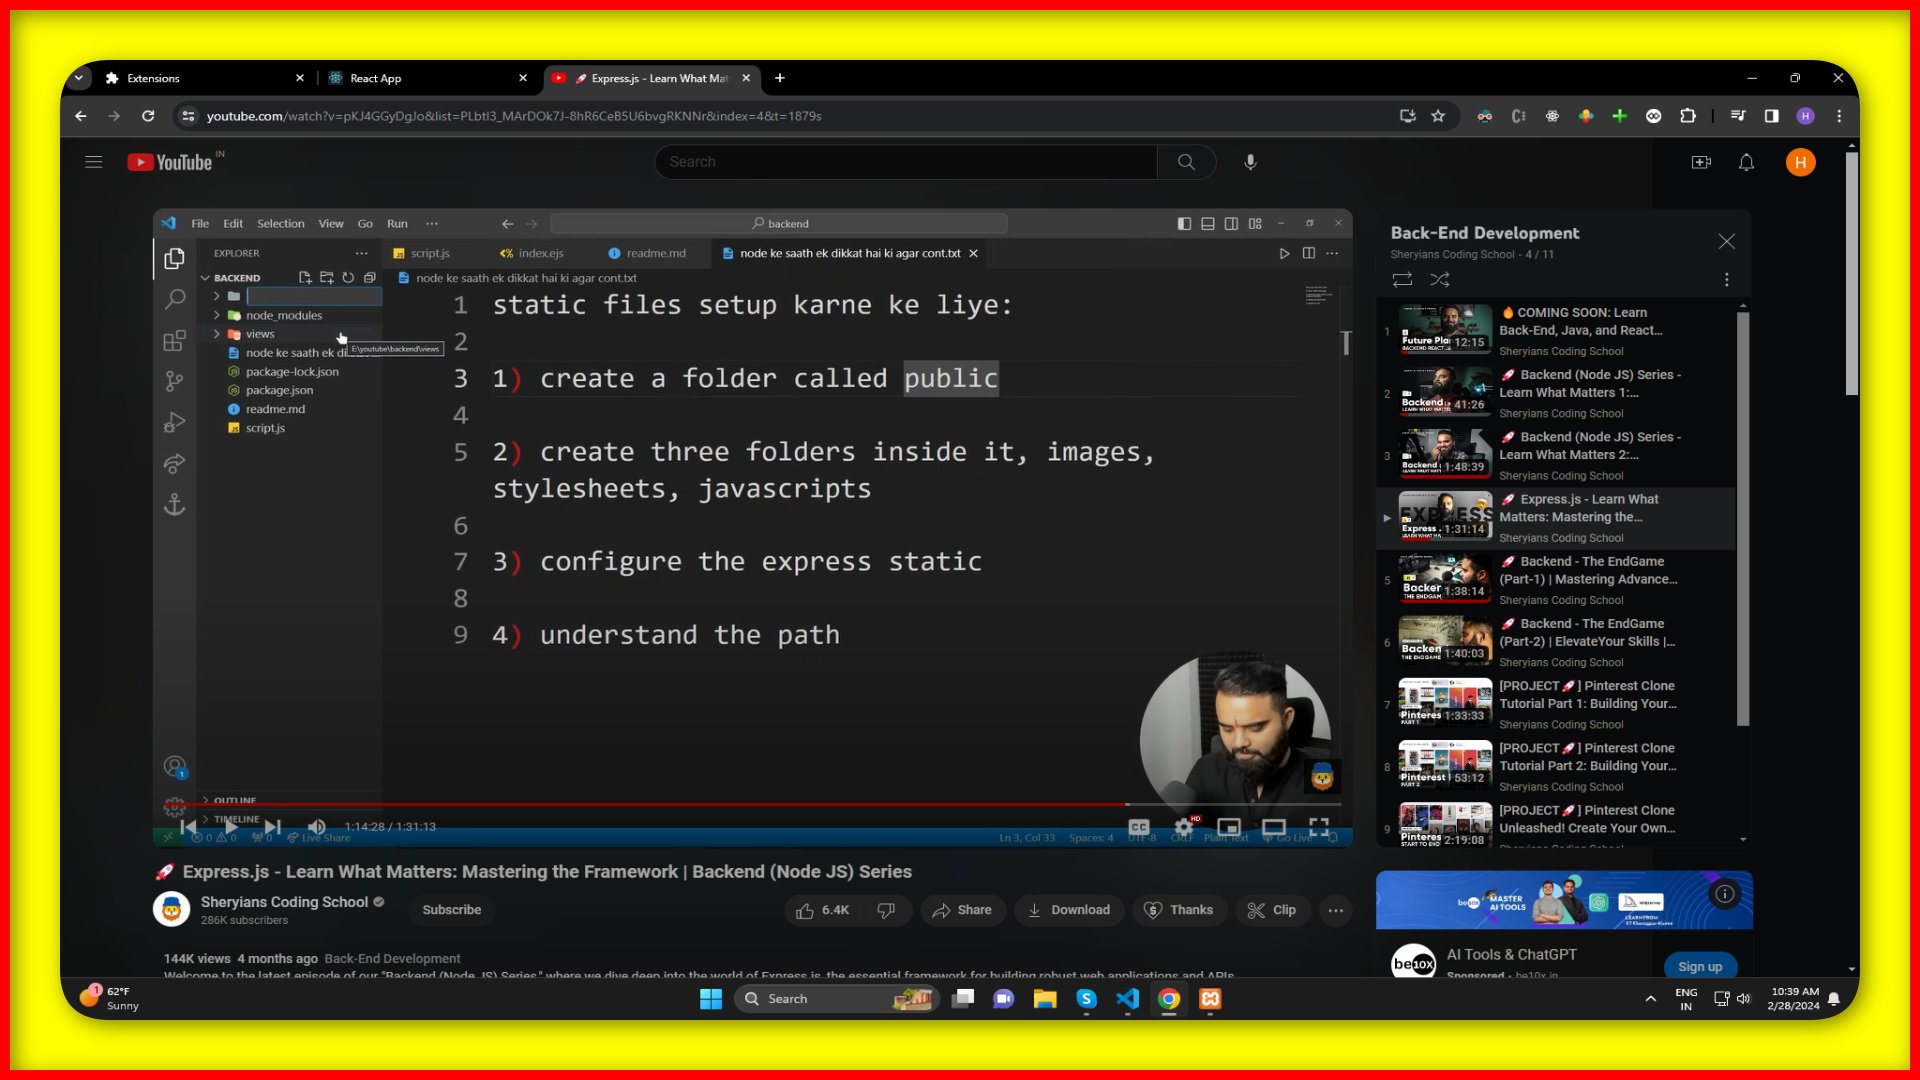1920x1080 pixels.
Task: Click the Clip button
Action: (x=1272, y=910)
